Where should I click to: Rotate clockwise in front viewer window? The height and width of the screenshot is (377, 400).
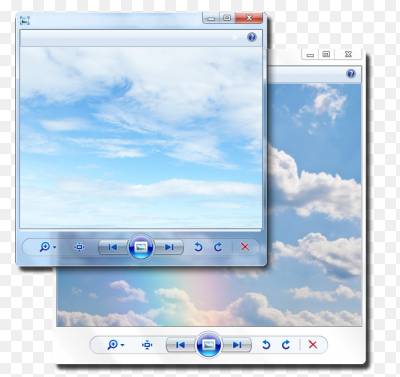pyautogui.click(x=218, y=247)
